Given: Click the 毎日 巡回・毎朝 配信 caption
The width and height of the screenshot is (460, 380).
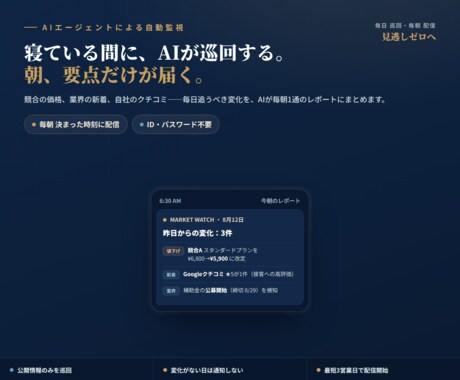Looking at the screenshot, I should (405, 26).
